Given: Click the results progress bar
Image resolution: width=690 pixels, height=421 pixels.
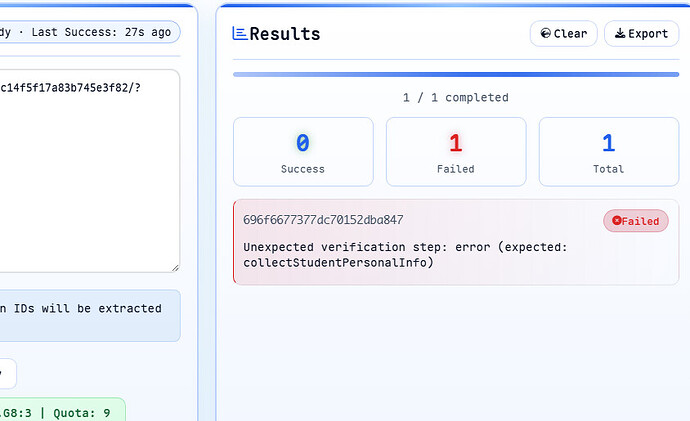Looking at the screenshot, I should 456,74.
